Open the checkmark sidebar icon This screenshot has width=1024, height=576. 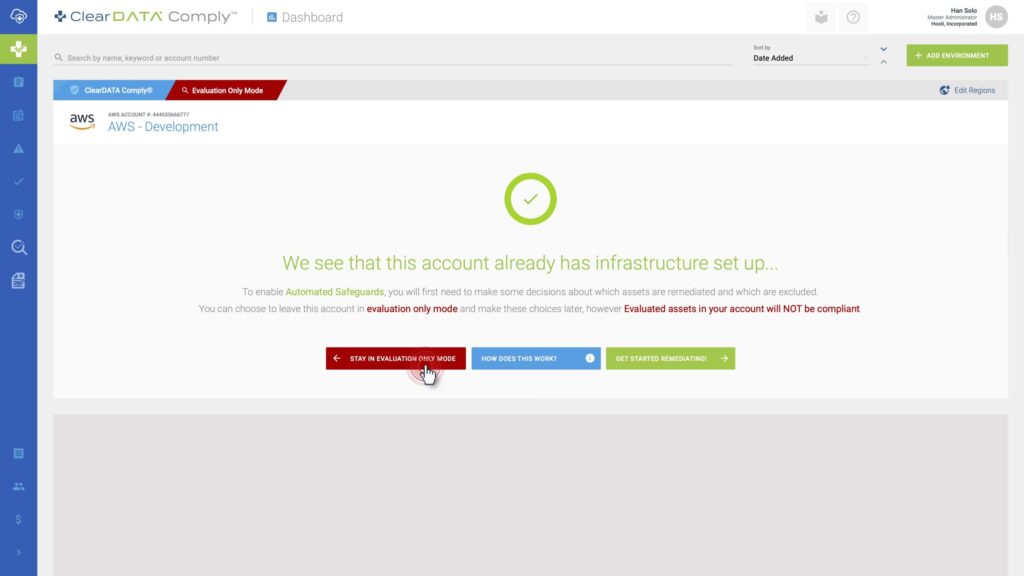point(18,182)
